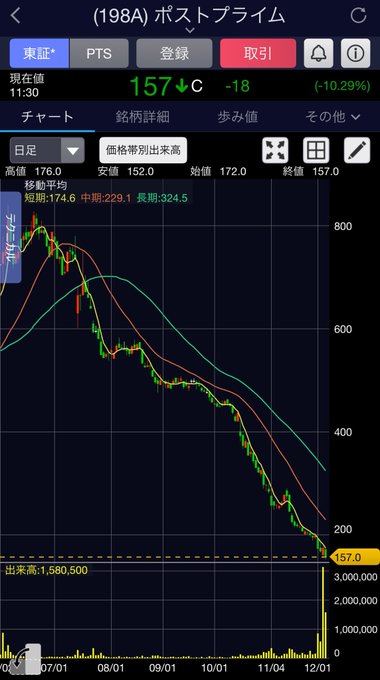Tap the (-10.29%) change percentage

point(342,86)
